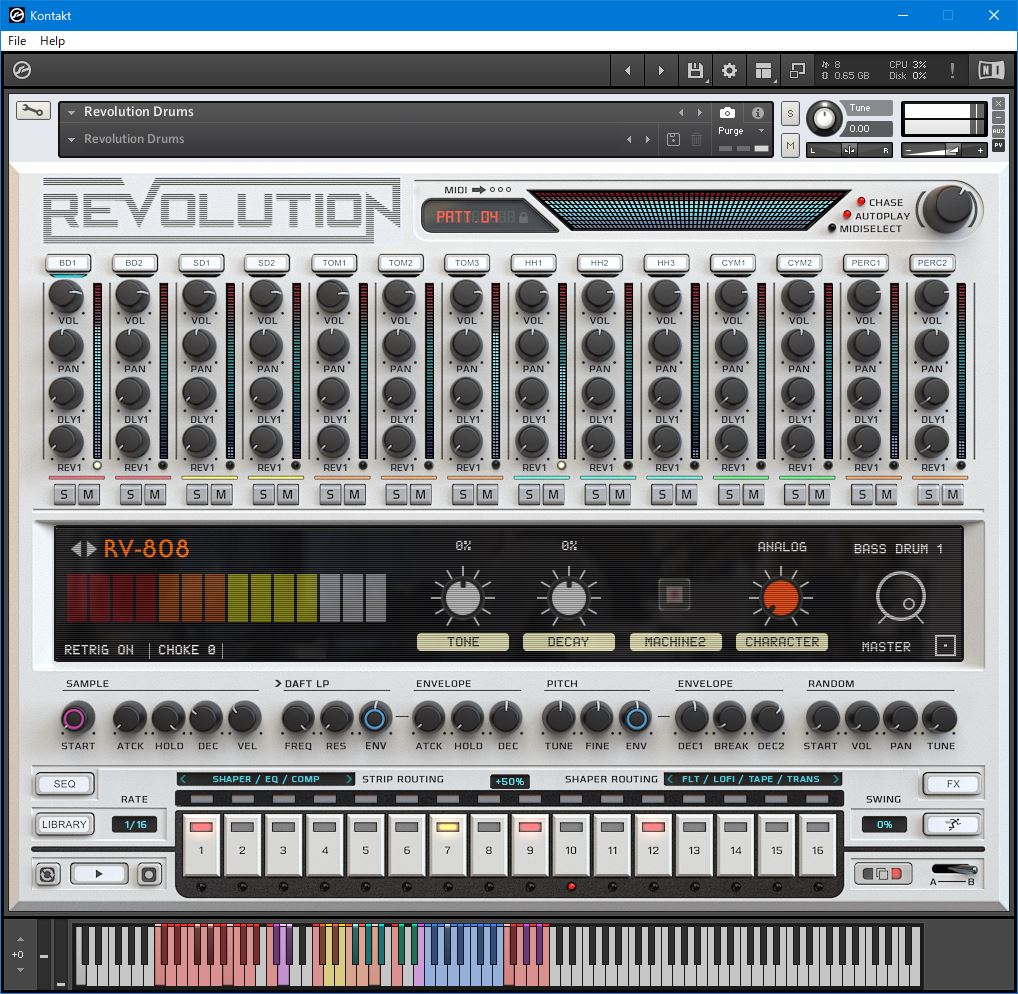Adjust the A-B morph slider
1018x994 pixels.
953,870
